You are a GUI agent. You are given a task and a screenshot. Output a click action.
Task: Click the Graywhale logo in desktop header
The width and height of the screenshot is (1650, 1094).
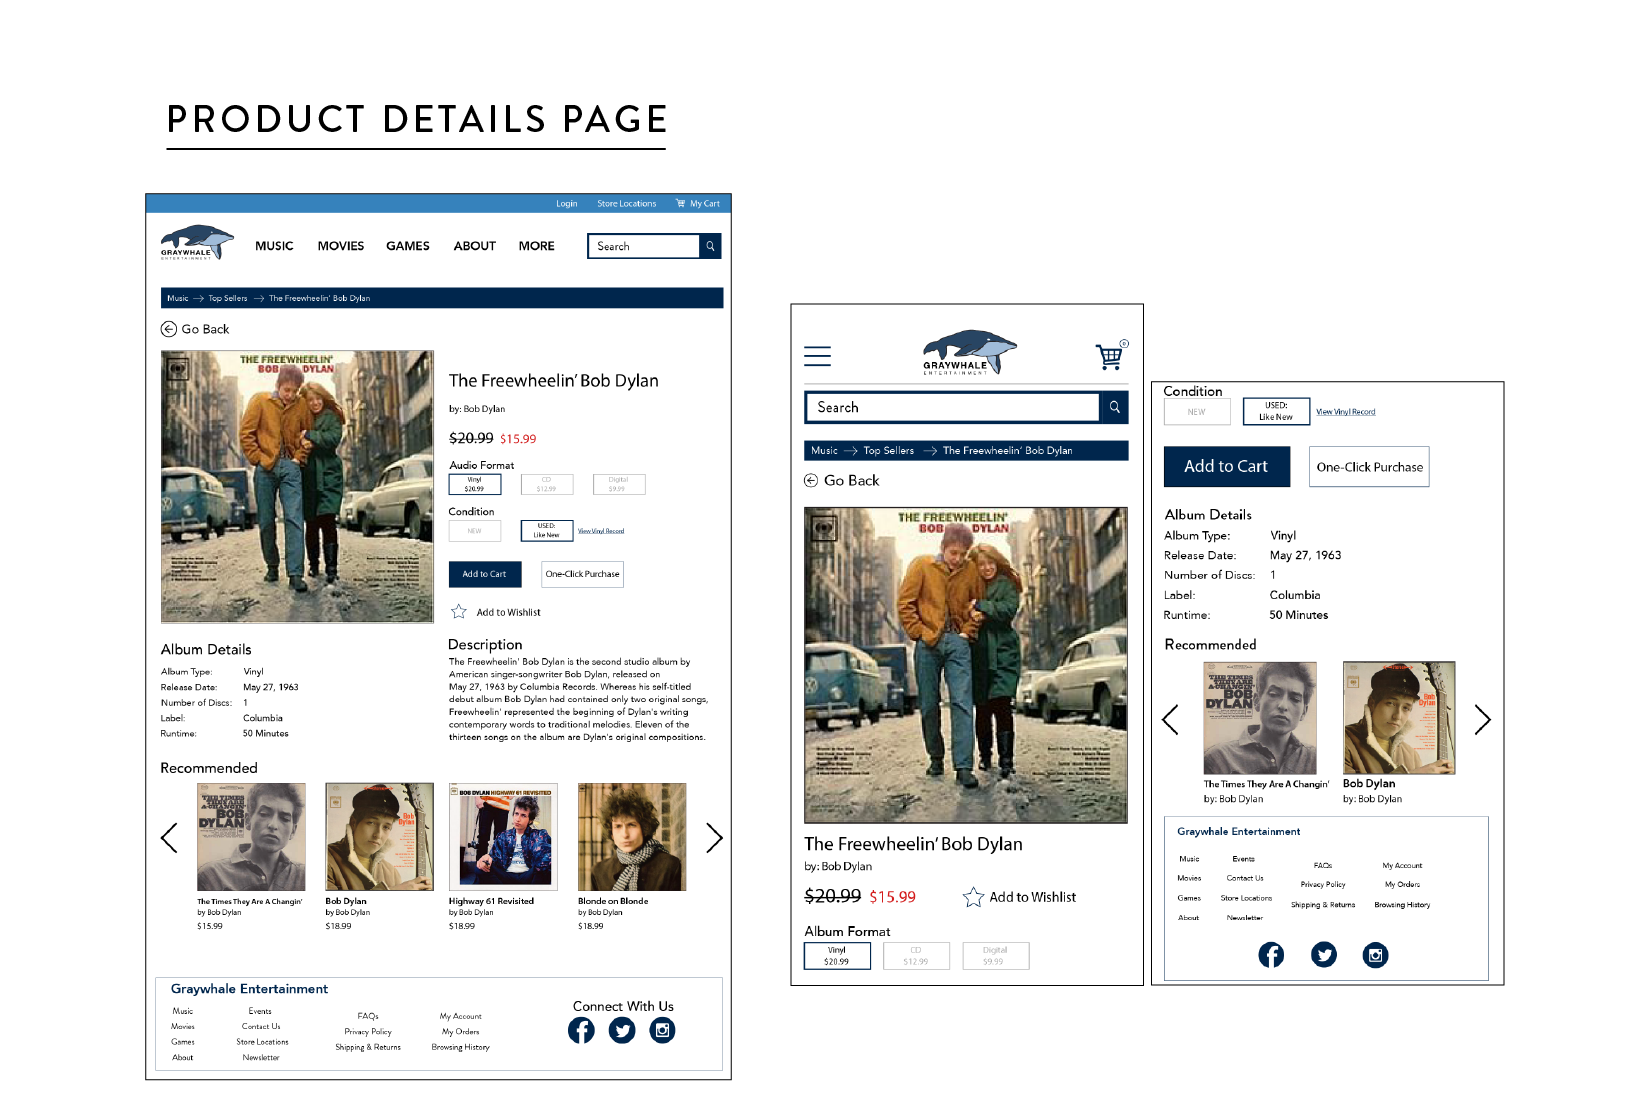(x=197, y=243)
